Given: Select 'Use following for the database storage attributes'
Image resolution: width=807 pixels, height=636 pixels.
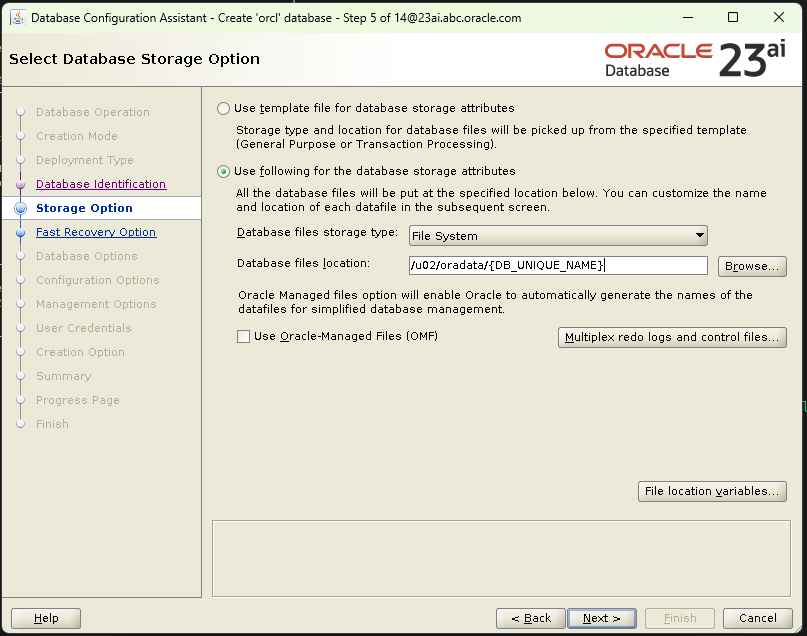Looking at the screenshot, I should (x=221, y=171).
